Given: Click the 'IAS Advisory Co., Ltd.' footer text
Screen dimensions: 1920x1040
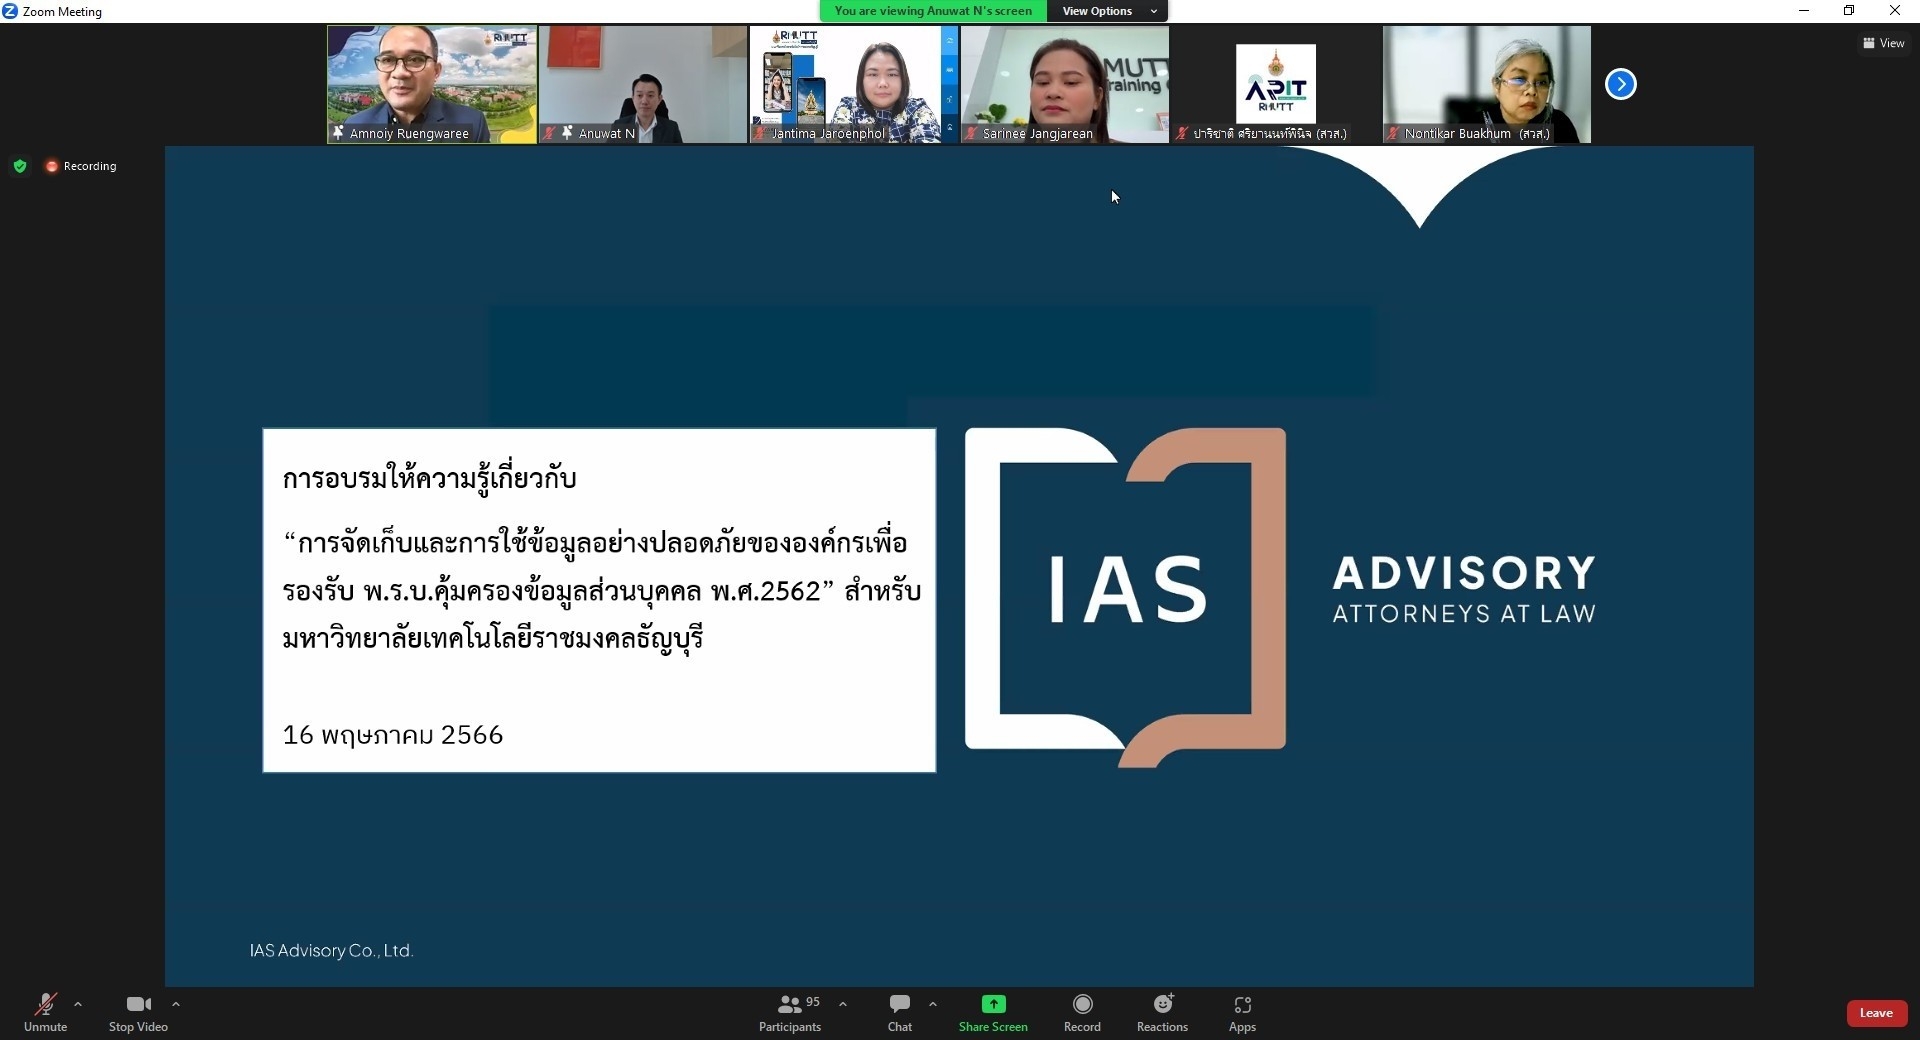Looking at the screenshot, I should (331, 950).
